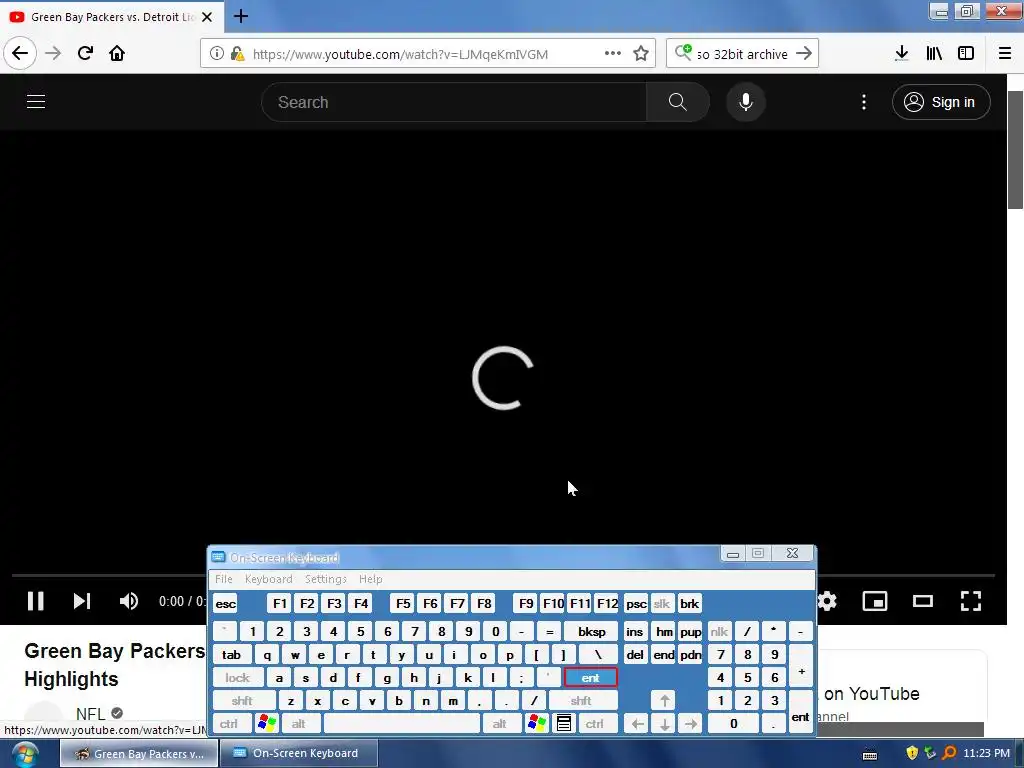
Task: Click the space bar on On-Screen Keyboard
Action: (402, 724)
